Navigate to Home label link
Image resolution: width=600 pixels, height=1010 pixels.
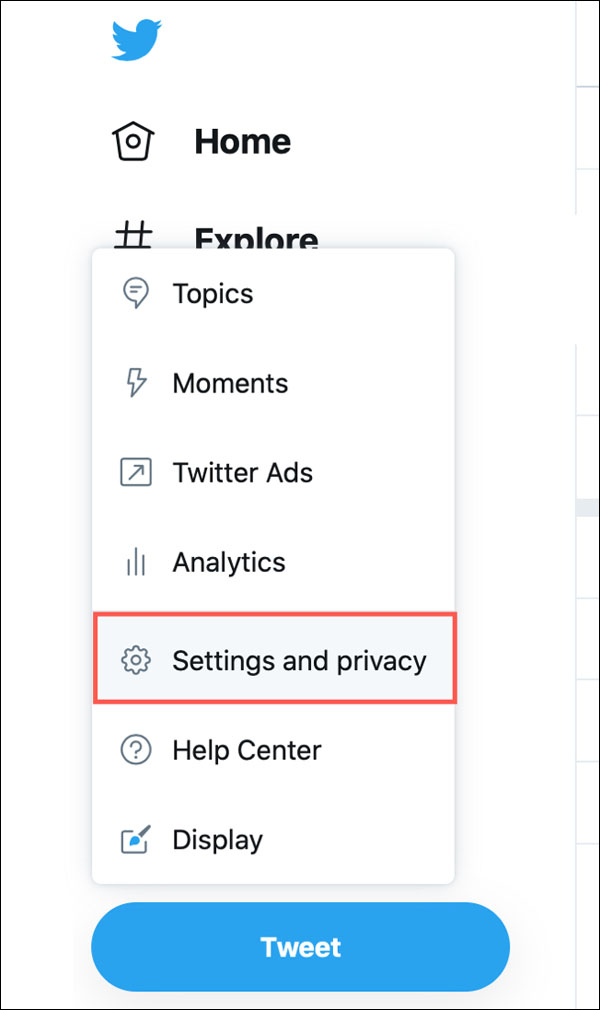coord(242,141)
